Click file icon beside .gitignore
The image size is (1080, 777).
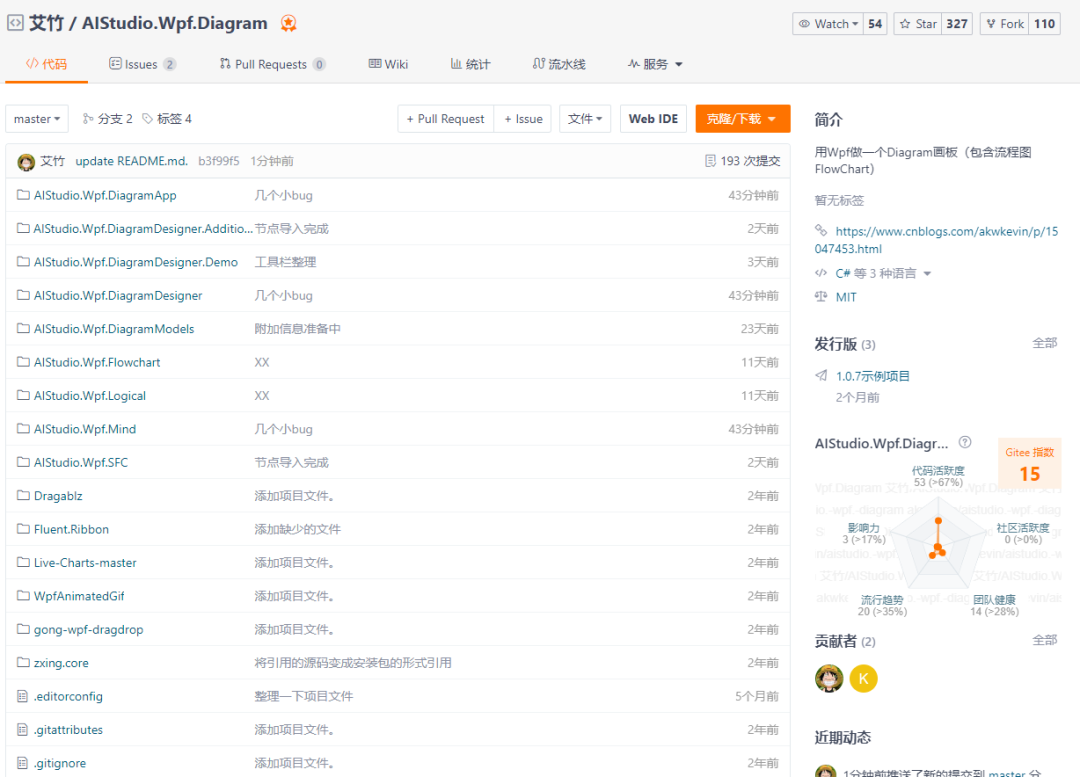(23, 763)
